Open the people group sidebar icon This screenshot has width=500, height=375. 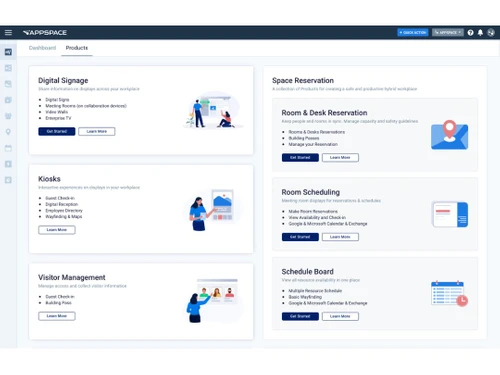tap(8, 116)
